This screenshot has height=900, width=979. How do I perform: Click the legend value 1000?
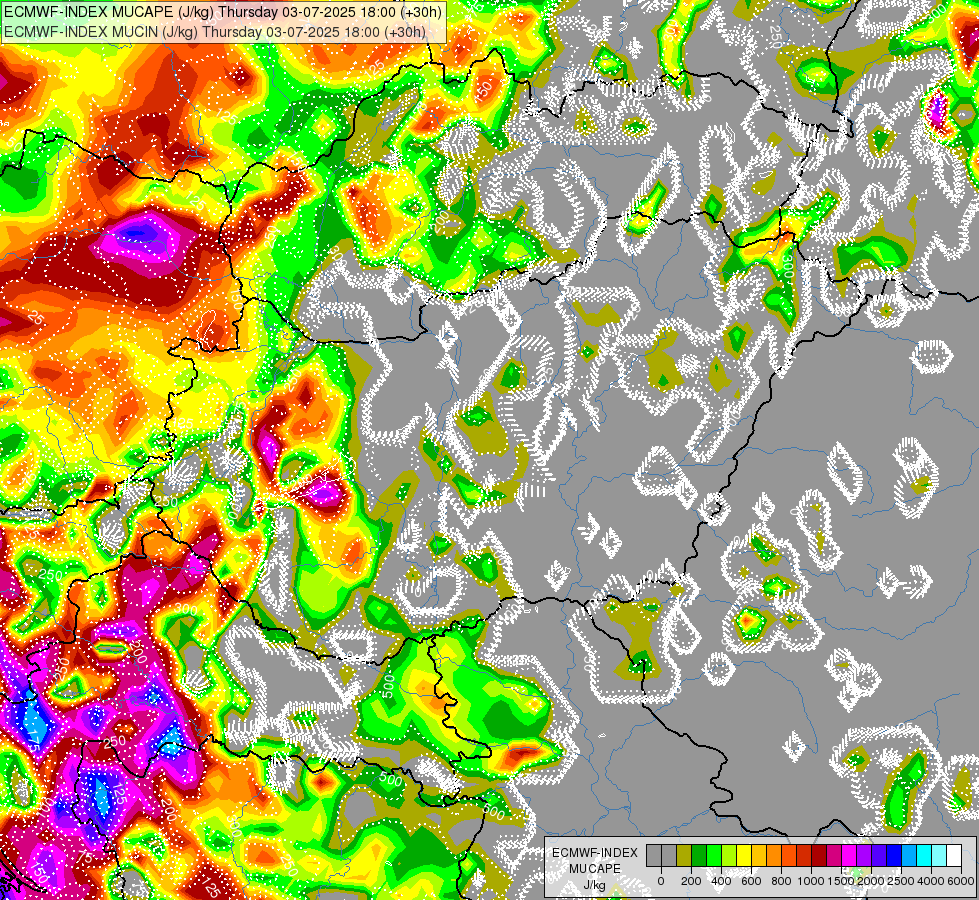(811, 881)
